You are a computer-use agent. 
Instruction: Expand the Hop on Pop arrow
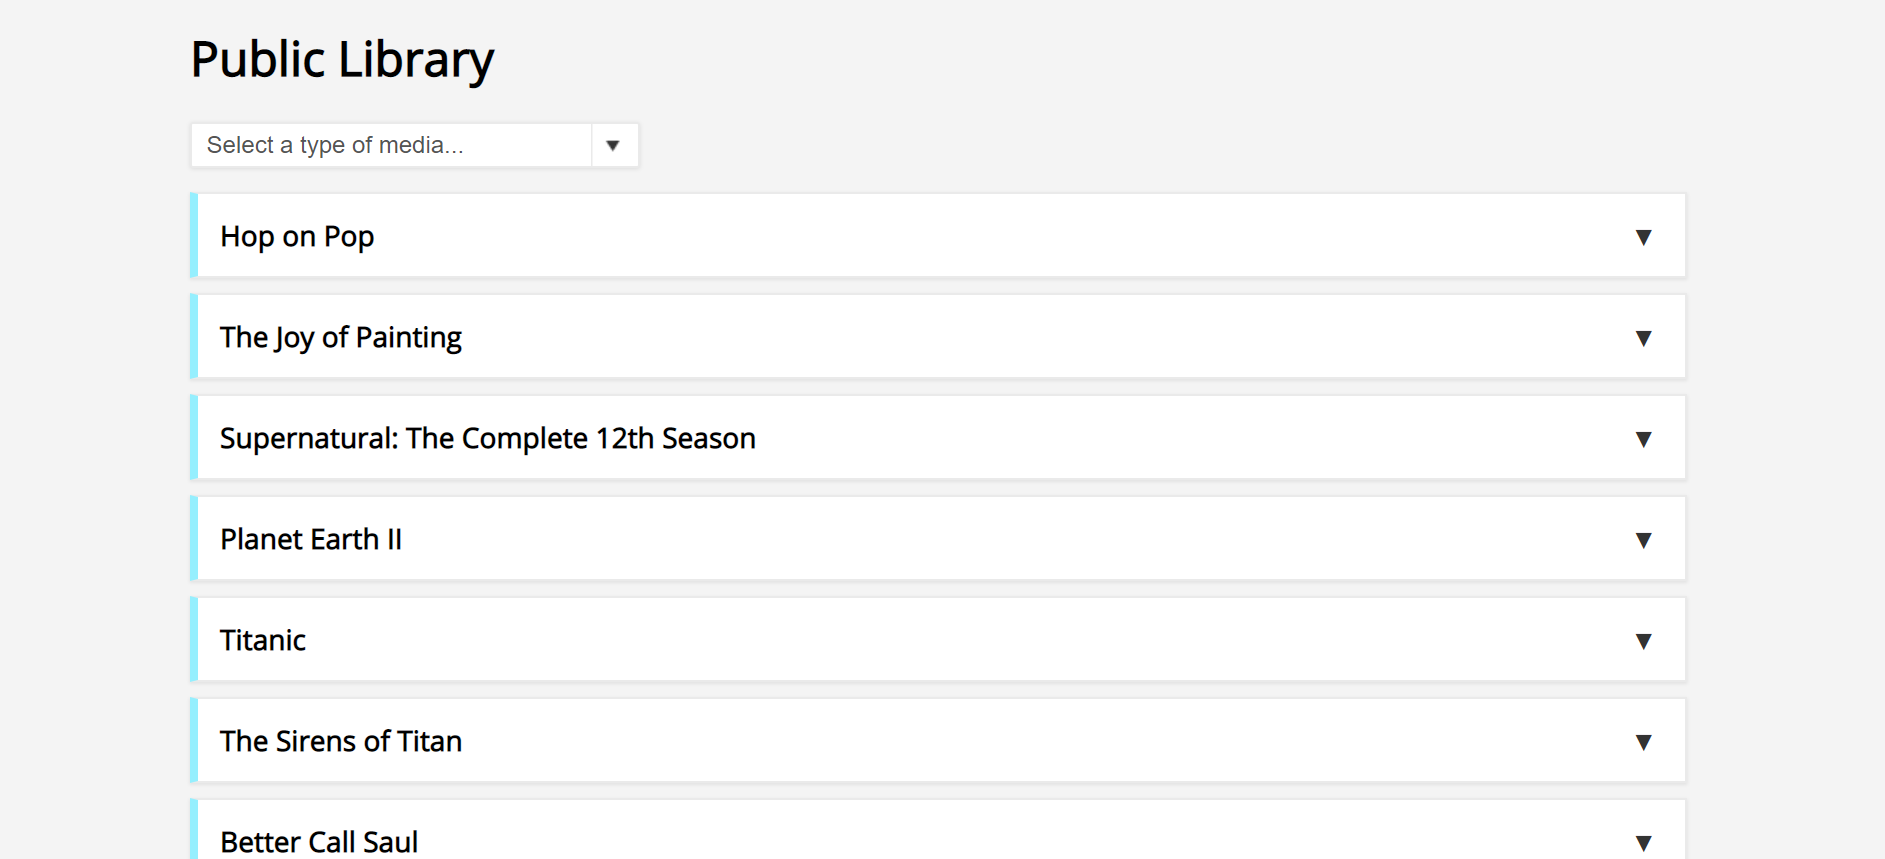coord(1643,237)
